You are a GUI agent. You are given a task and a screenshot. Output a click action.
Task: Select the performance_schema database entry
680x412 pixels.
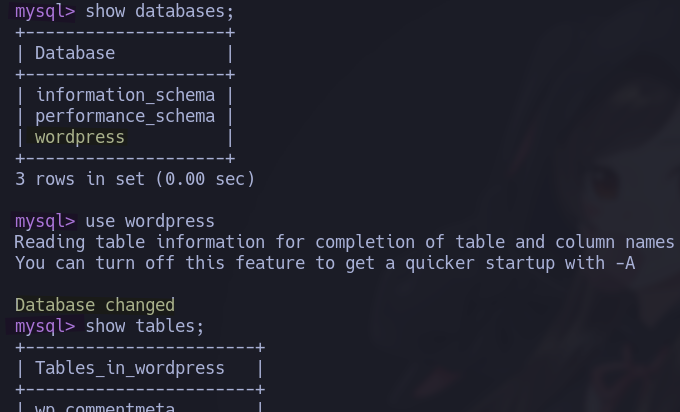(125, 116)
